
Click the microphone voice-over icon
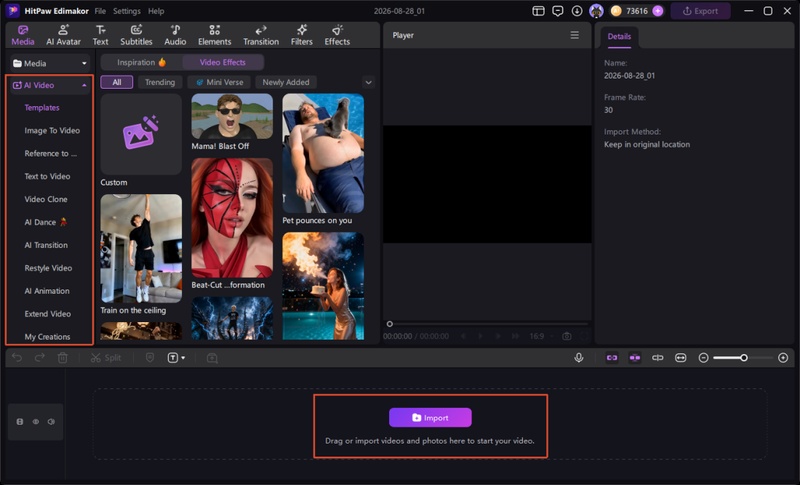point(579,358)
